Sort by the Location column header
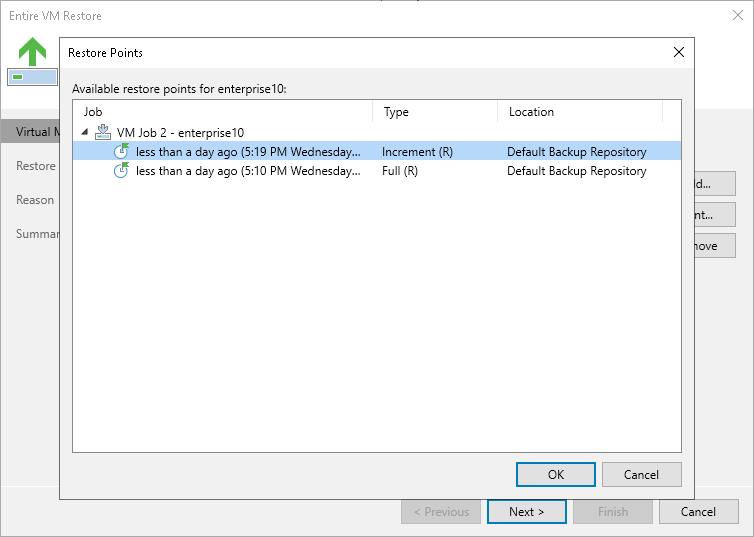 pyautogui.click(x=580, y=112)
